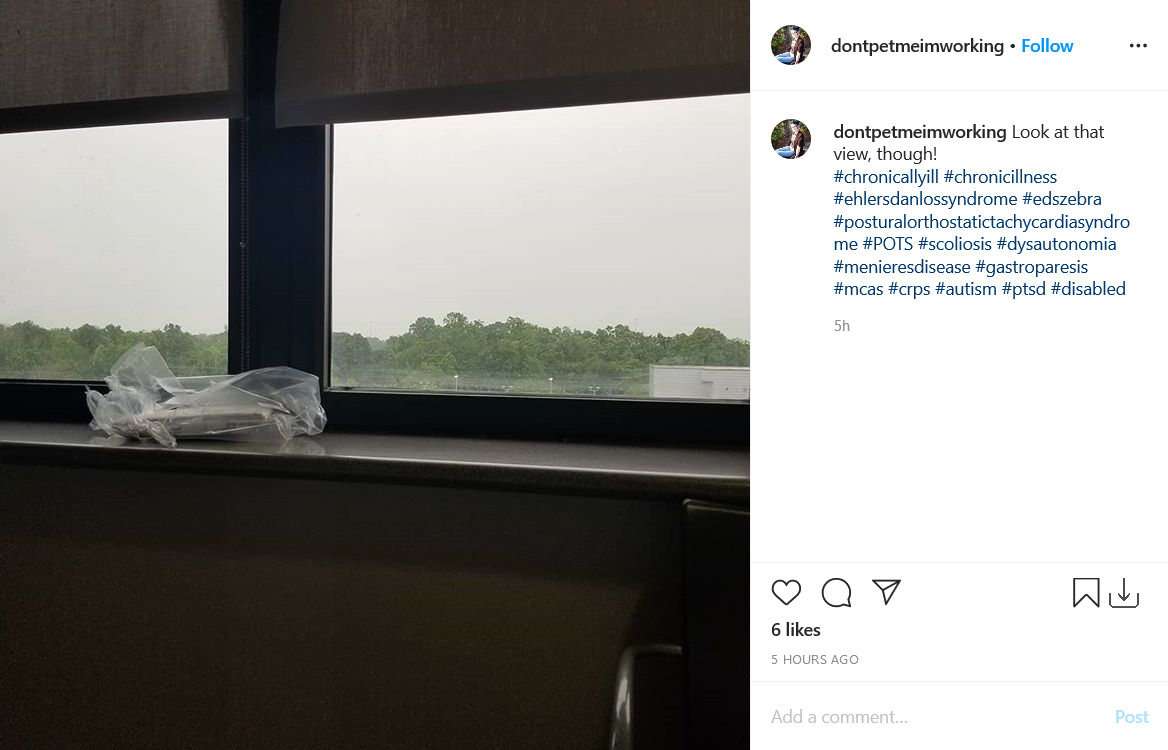Submit the comment with Post

point(1132,716)
